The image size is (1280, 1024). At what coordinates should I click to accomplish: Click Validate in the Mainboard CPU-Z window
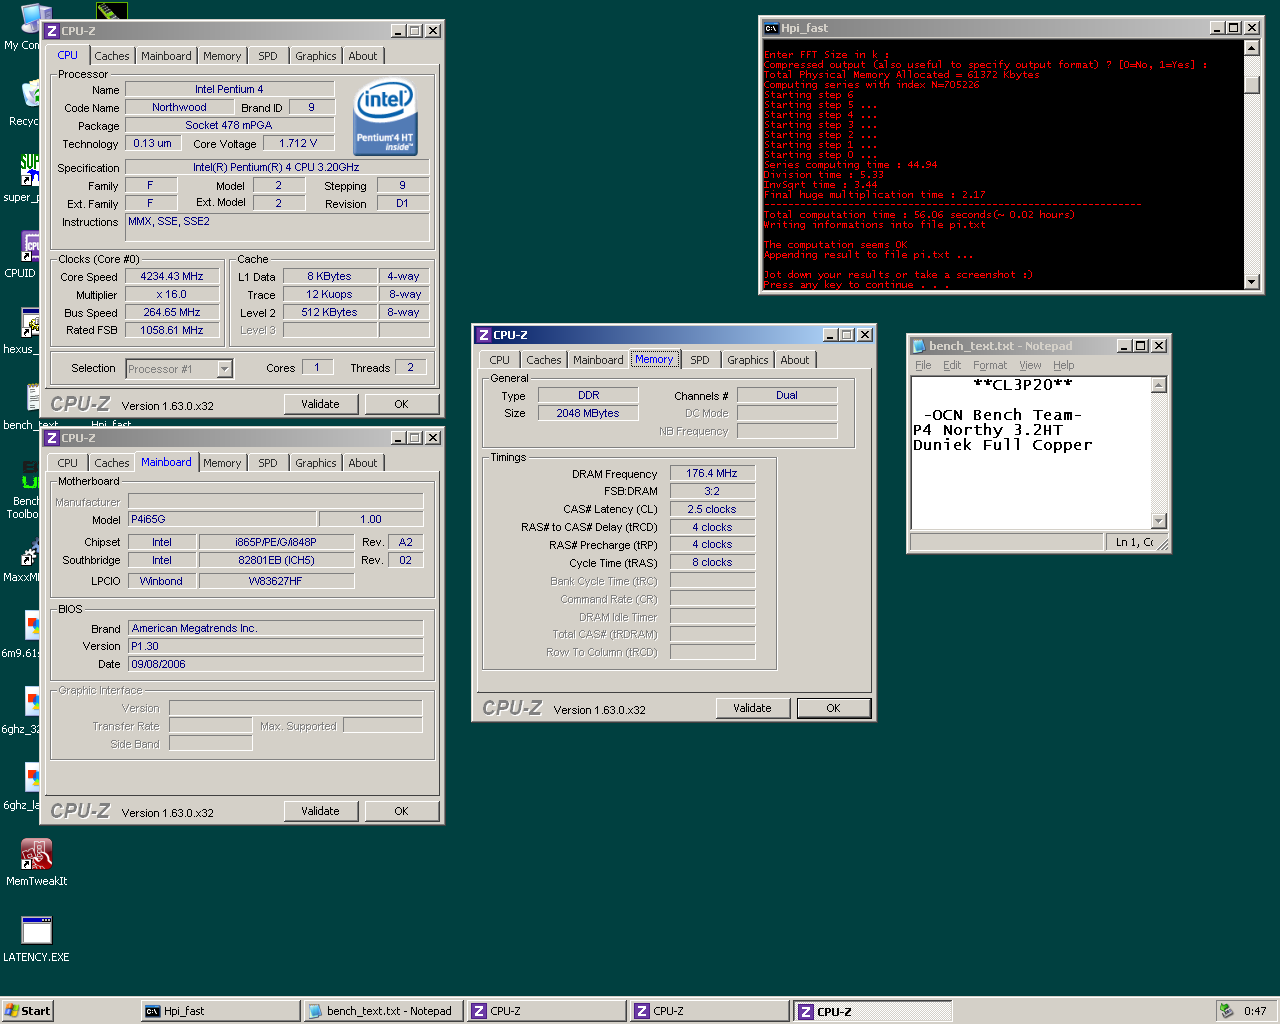[320, 811]
